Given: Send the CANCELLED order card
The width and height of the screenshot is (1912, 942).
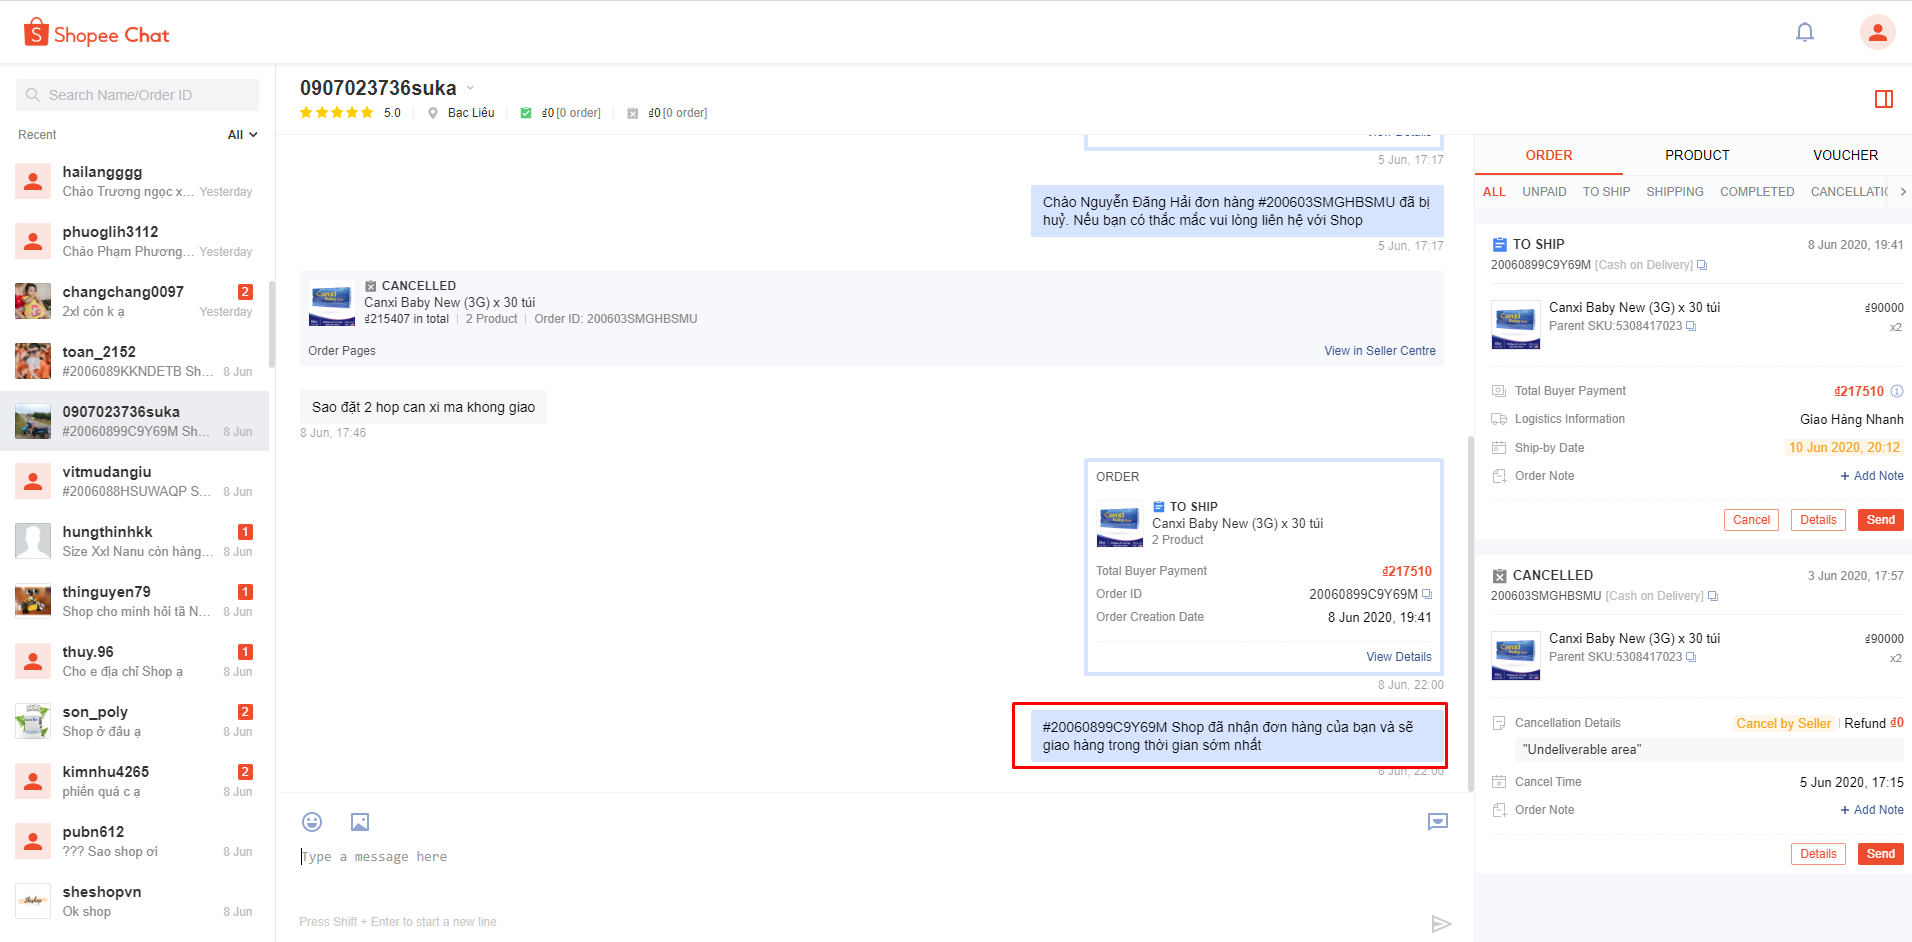Looking at the screenshot, I should [x=1880, y=854].
